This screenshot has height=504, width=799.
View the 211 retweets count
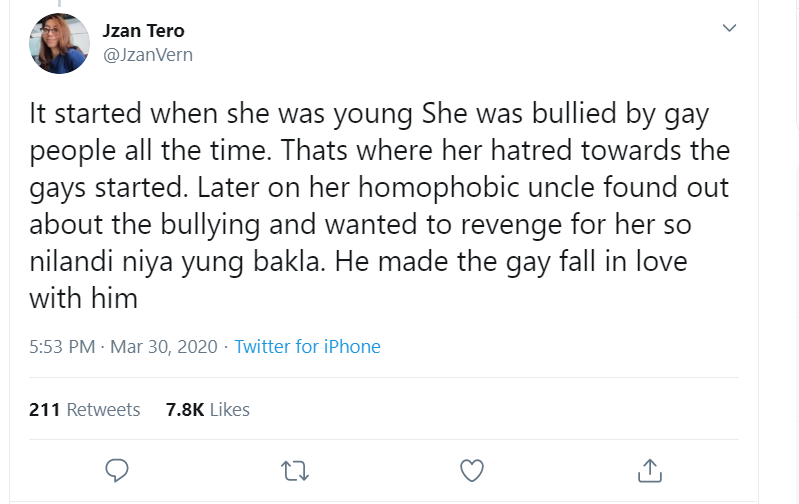point(45,409)
